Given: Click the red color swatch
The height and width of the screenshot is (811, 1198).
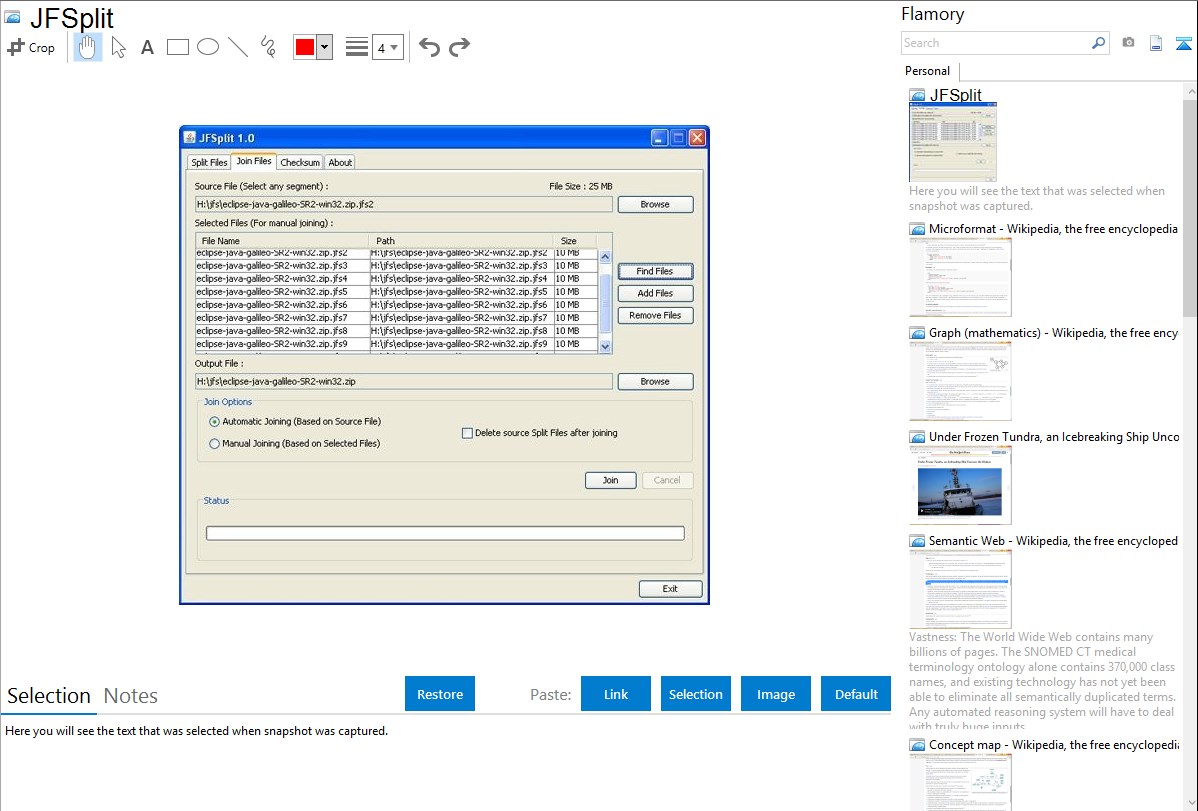Looking at the screenshot, I should point(305,47).
